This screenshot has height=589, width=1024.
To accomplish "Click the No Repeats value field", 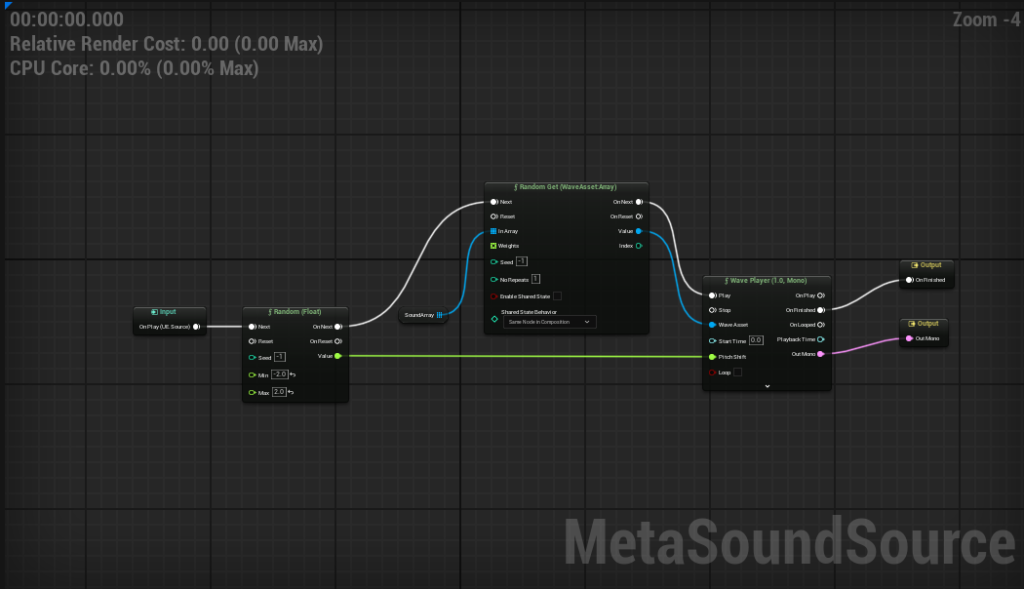I will [x=535, y=278].
